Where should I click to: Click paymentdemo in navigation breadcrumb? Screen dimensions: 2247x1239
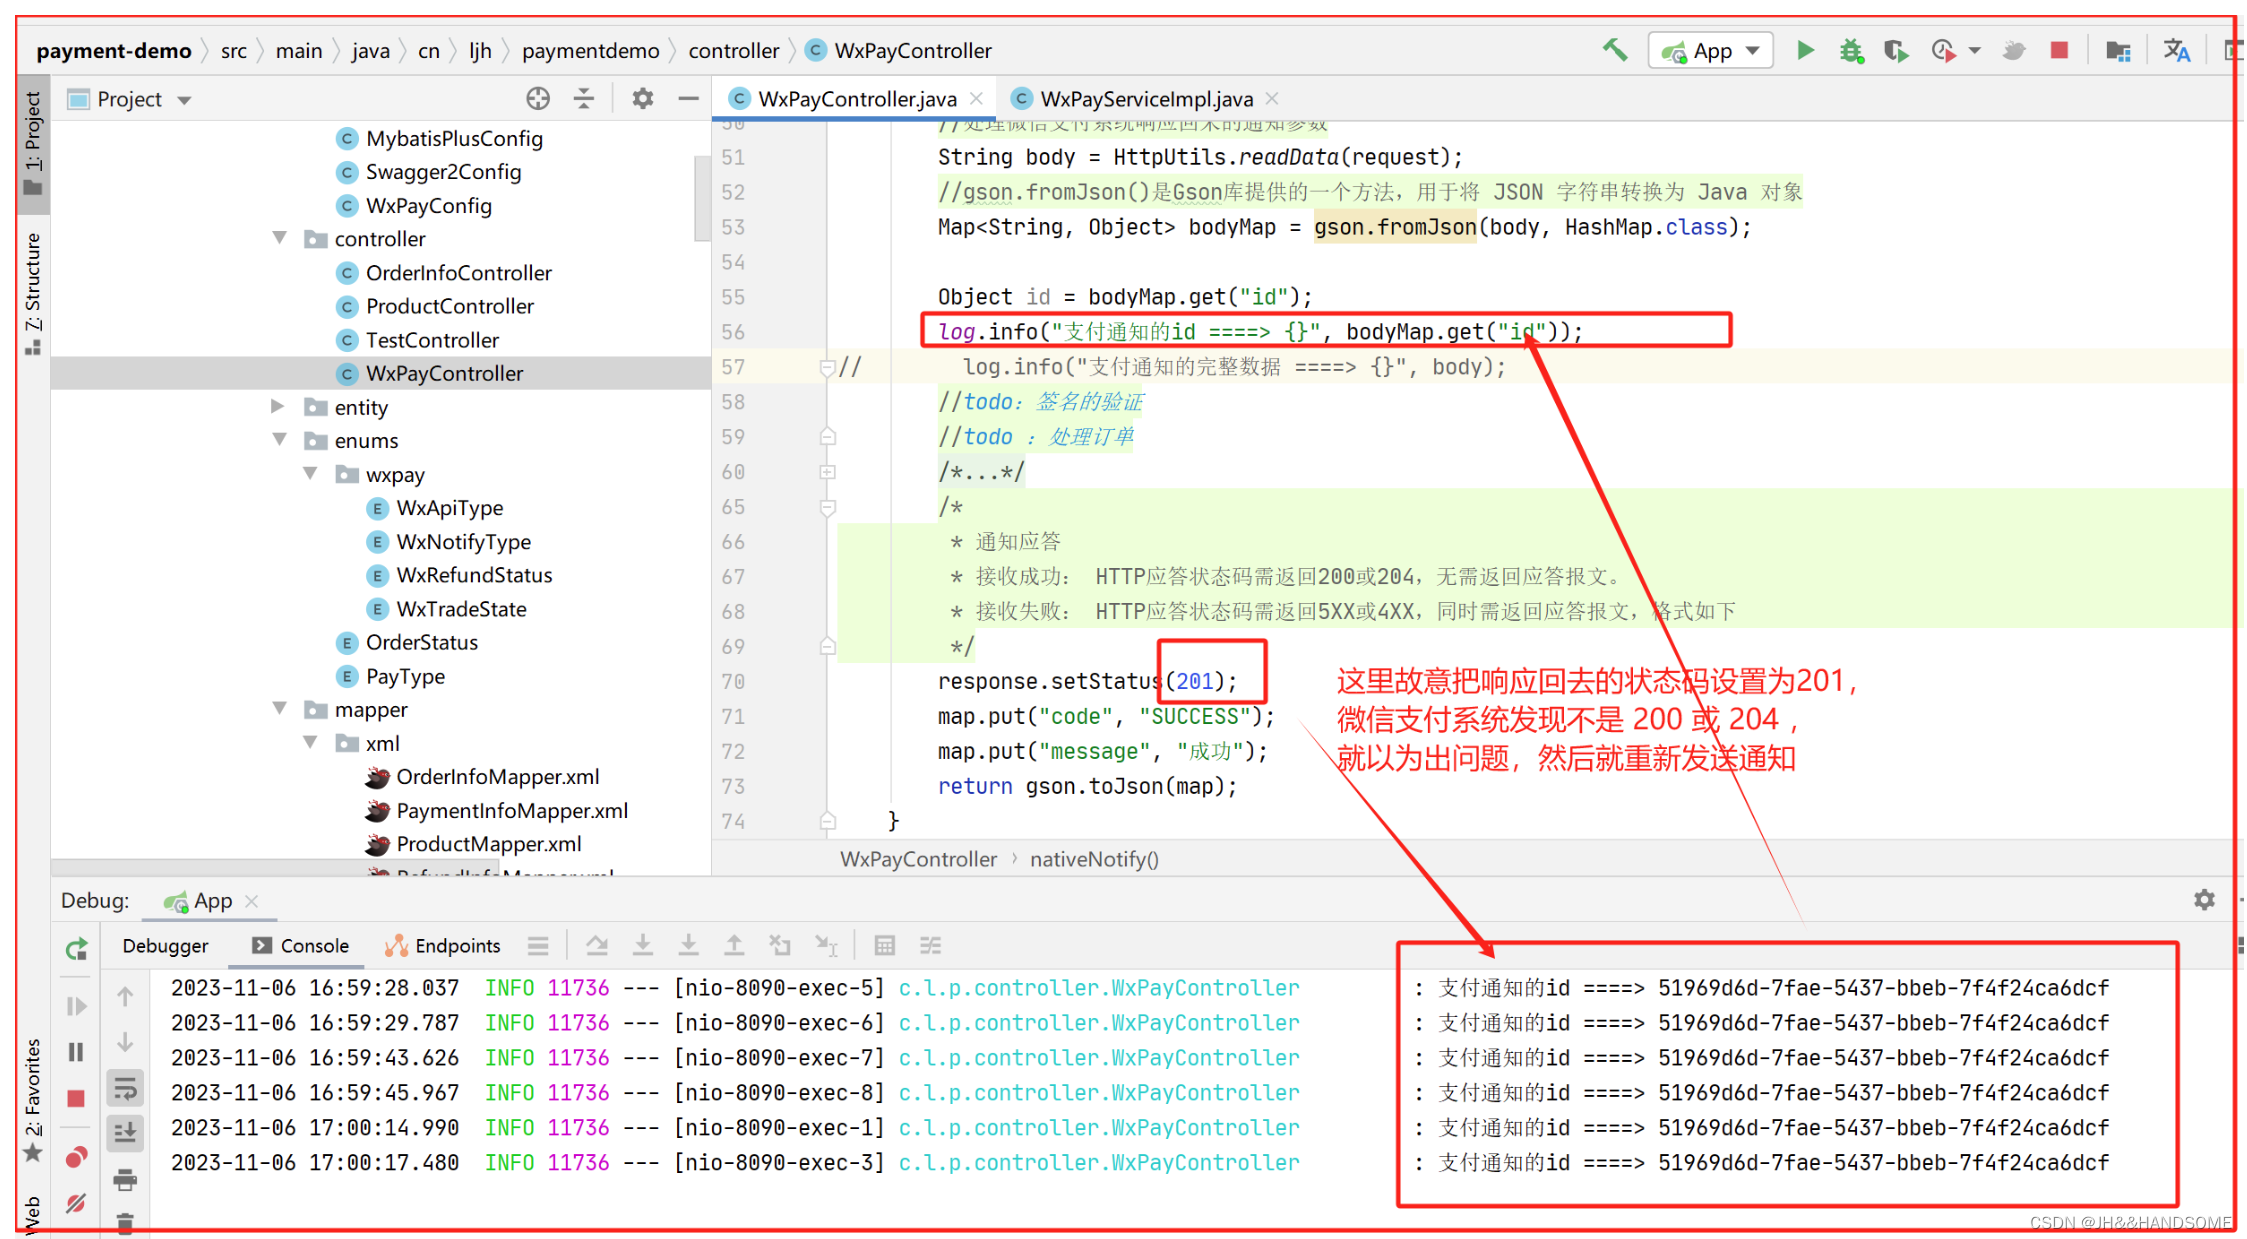point(590,51)
